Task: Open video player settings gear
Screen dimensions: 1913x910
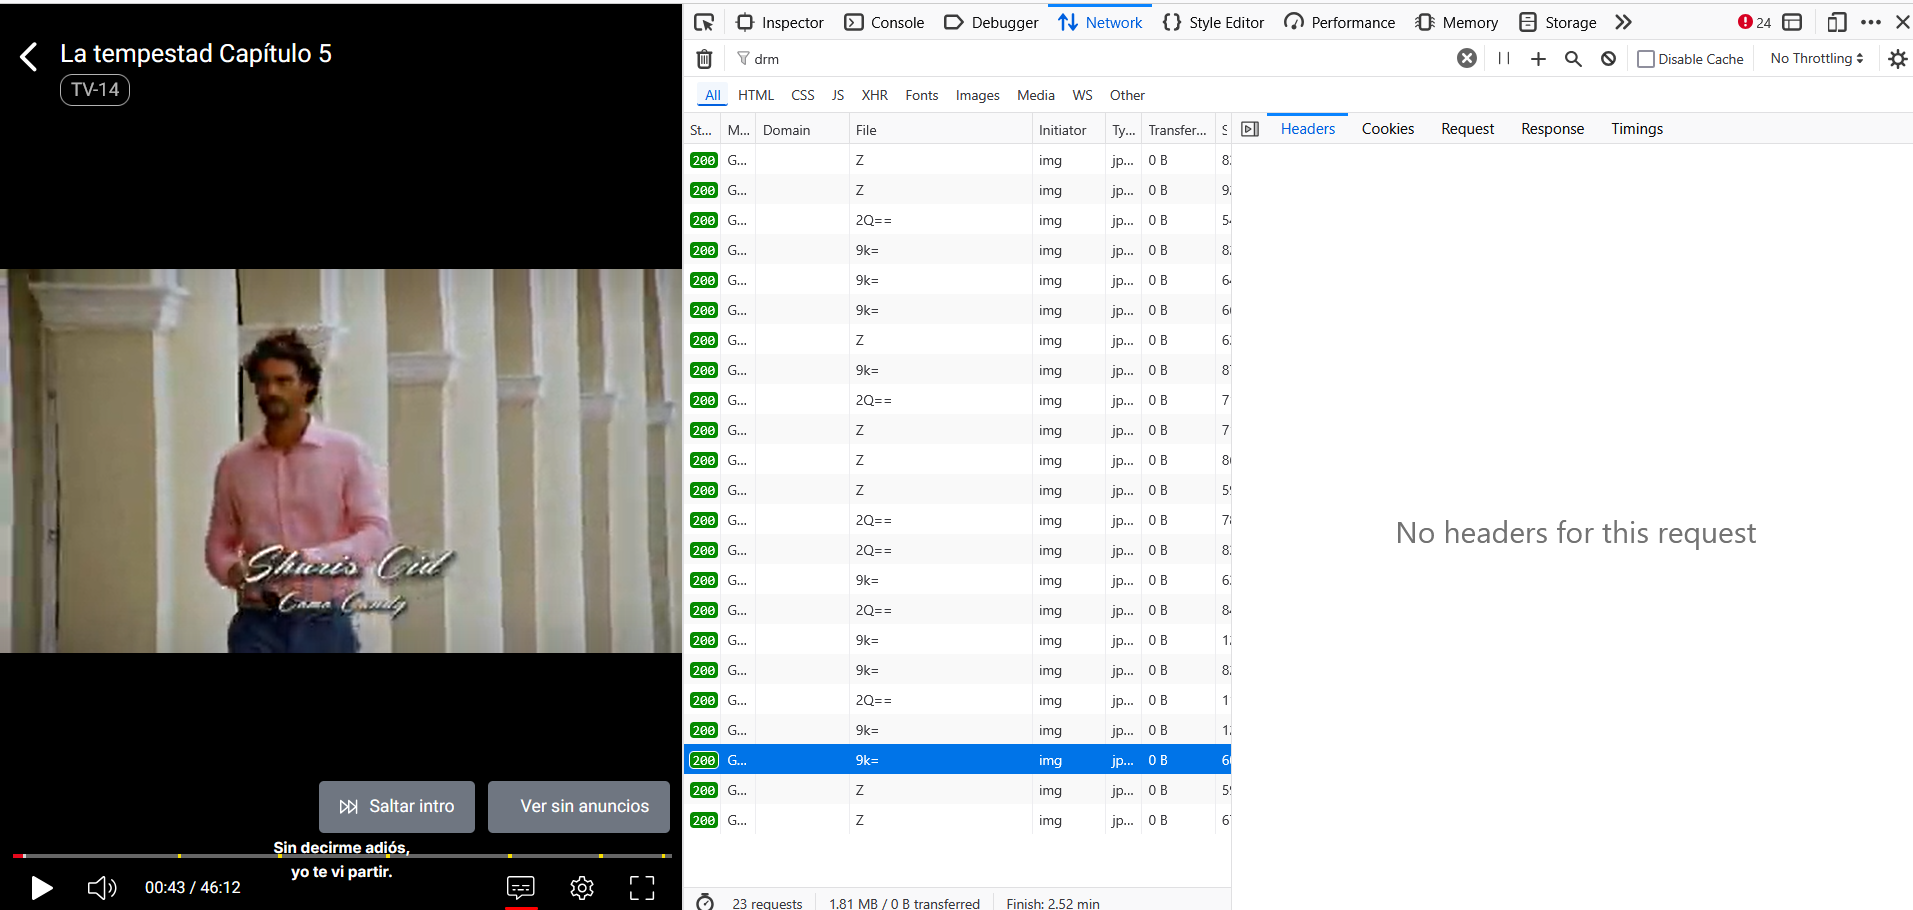Action: (582, 887)
